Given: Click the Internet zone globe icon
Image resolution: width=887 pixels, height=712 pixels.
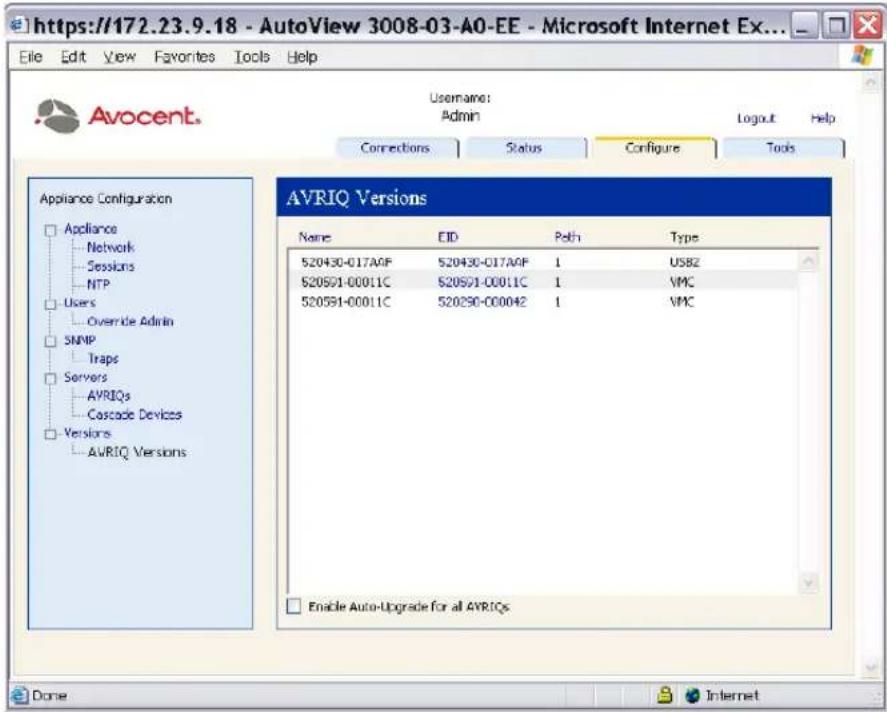Looking at the screenshot, I should point(692,695).
